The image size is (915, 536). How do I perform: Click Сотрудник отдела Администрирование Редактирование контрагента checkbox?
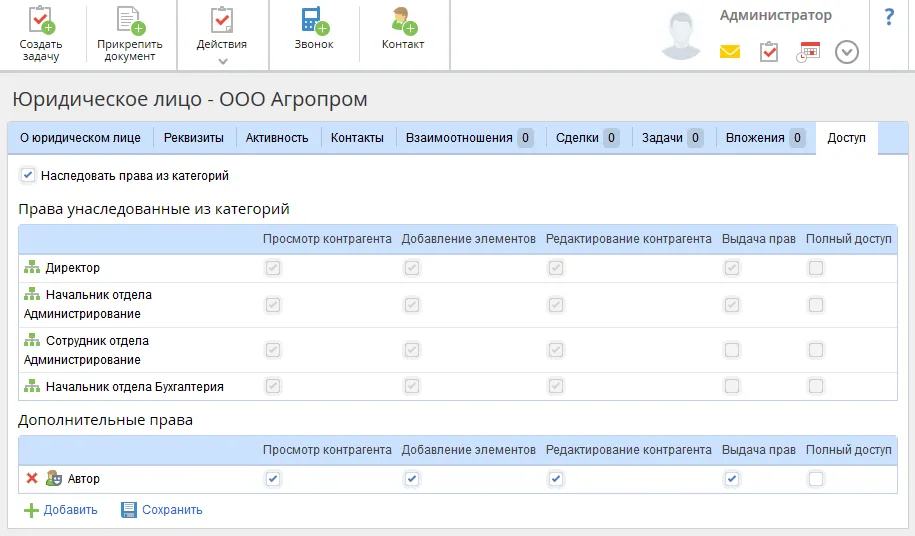coord(556,350)
